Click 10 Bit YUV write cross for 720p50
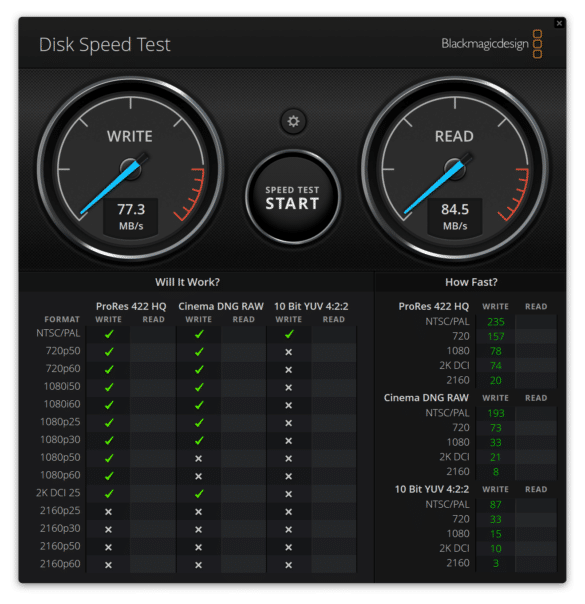This screenshot has width=585, height=604. (x=288, y=352)
